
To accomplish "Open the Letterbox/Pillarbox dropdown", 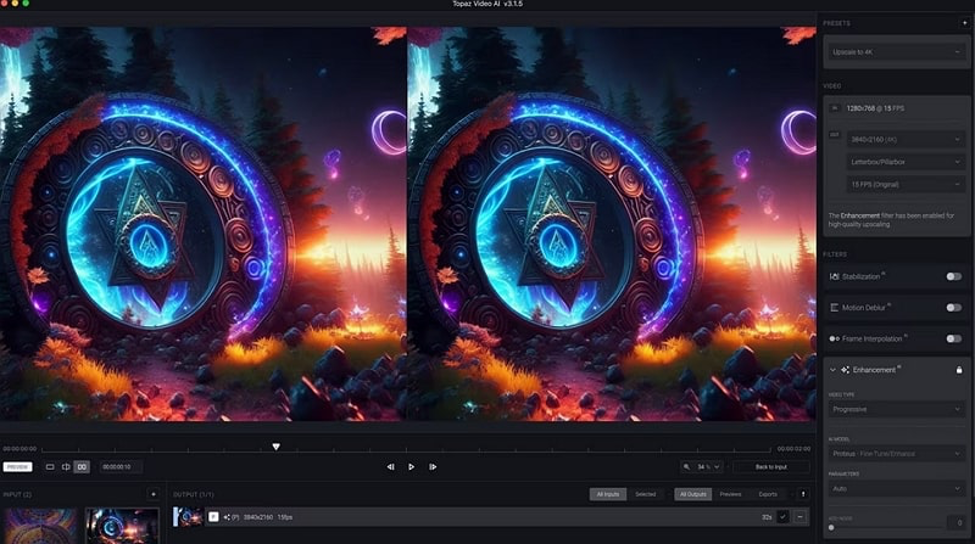I will tap(904, 161).
